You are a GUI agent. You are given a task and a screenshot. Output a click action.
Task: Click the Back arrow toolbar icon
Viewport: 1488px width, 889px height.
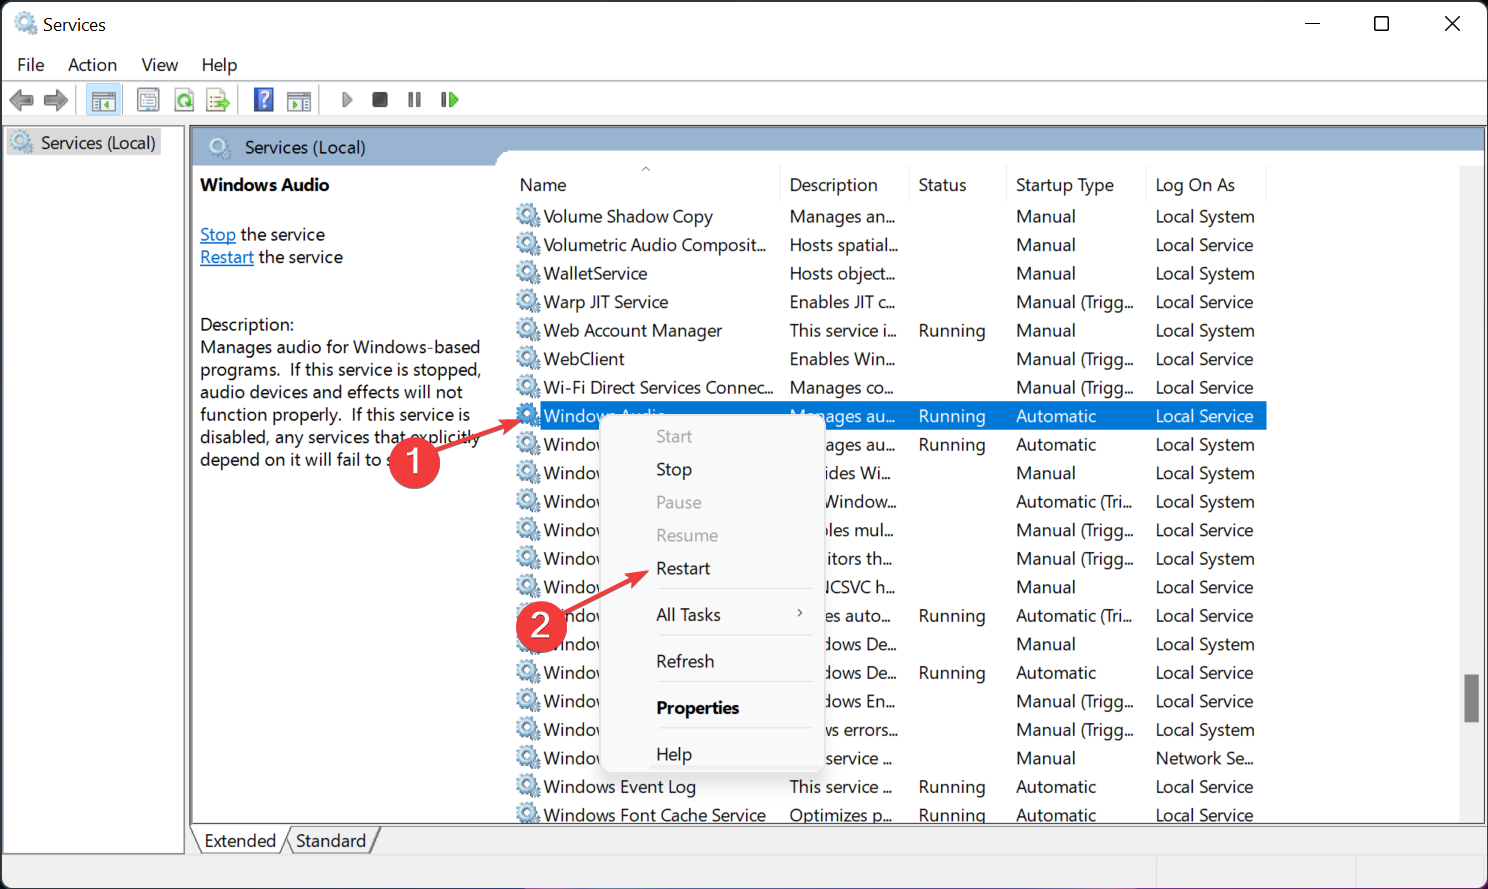click(x=21, y=100)
